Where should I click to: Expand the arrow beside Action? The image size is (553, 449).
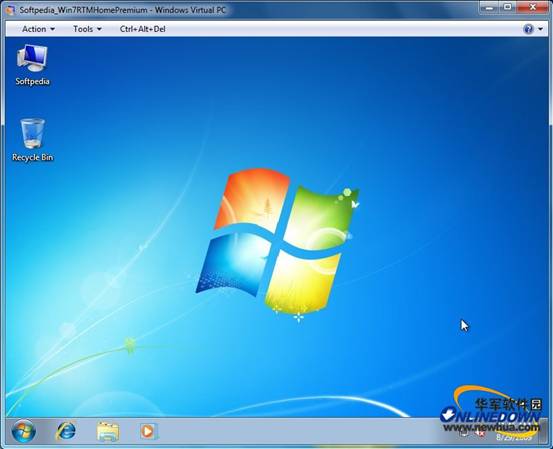(53, 29)
